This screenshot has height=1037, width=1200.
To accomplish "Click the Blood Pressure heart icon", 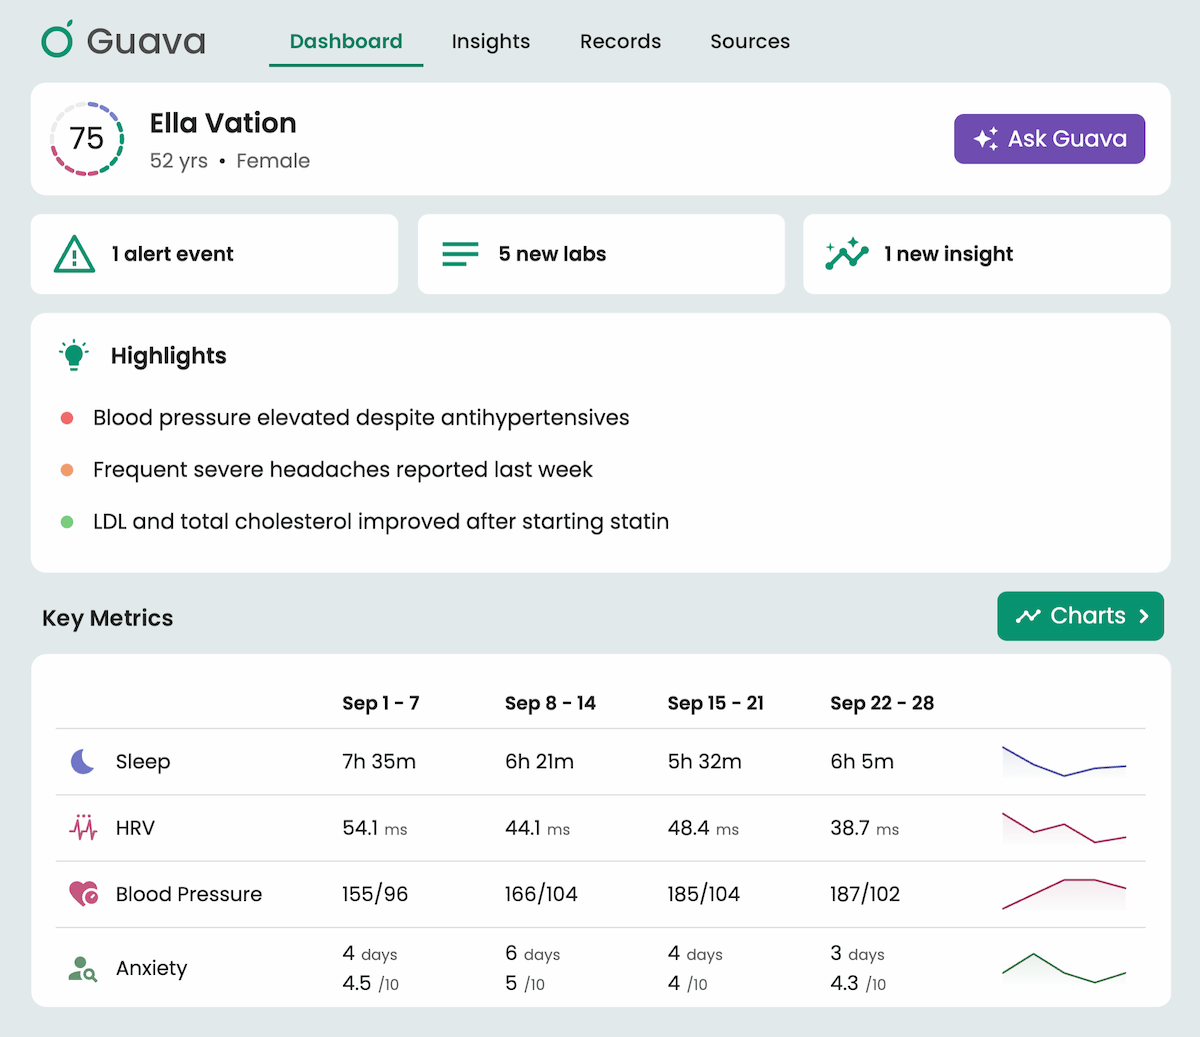I will click(x=83, y=894).
